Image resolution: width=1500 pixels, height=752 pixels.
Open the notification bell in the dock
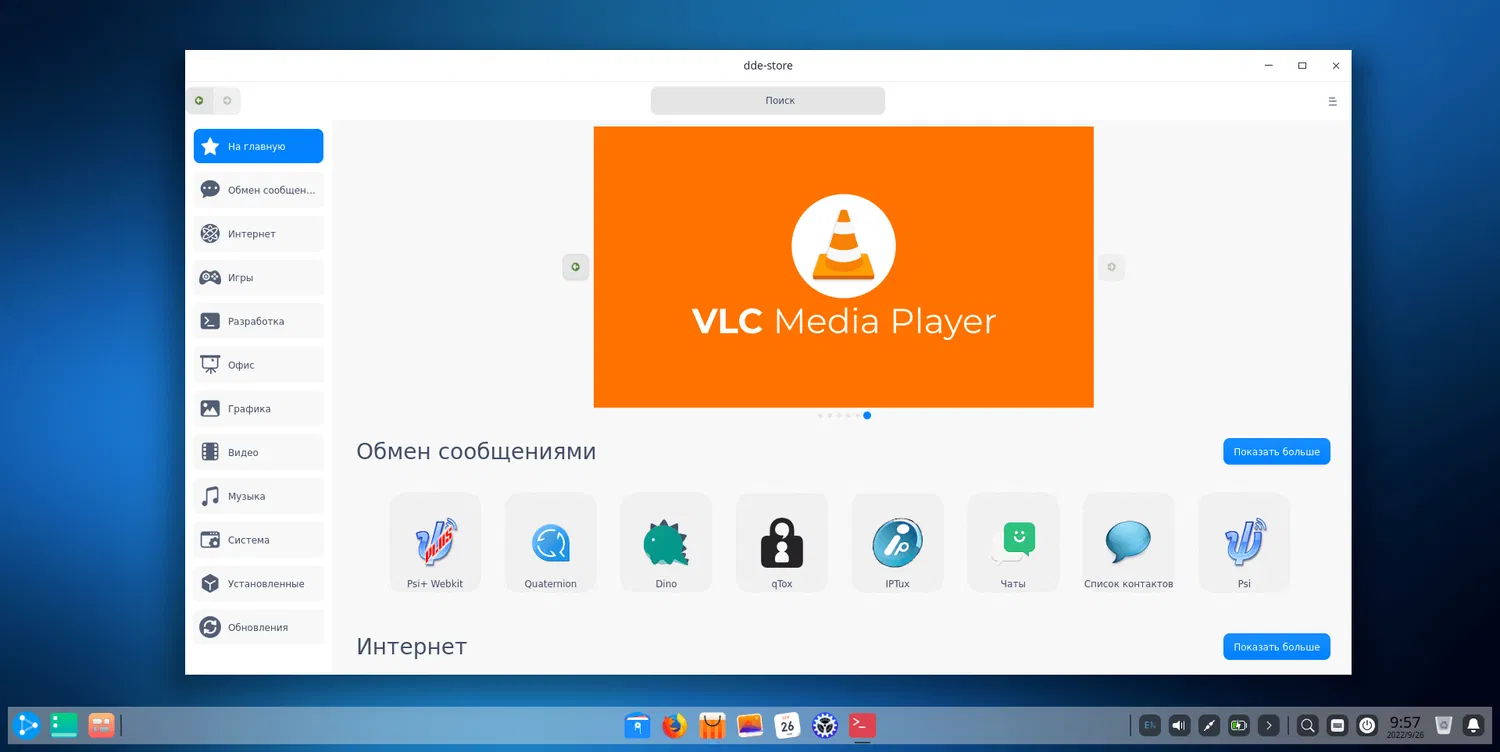[x=1473, y=725]
